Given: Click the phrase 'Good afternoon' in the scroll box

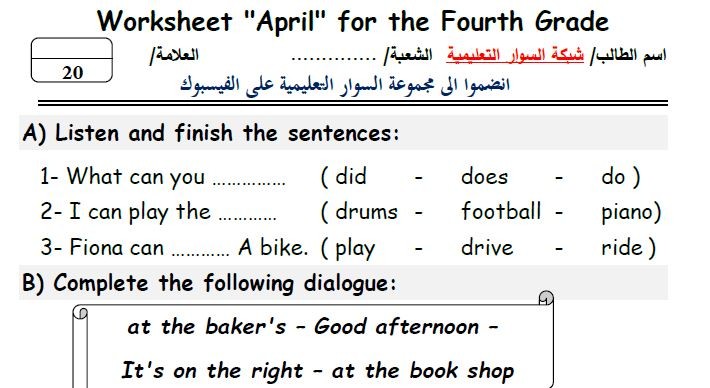Looking at the screenshot, I should point(396,326).
